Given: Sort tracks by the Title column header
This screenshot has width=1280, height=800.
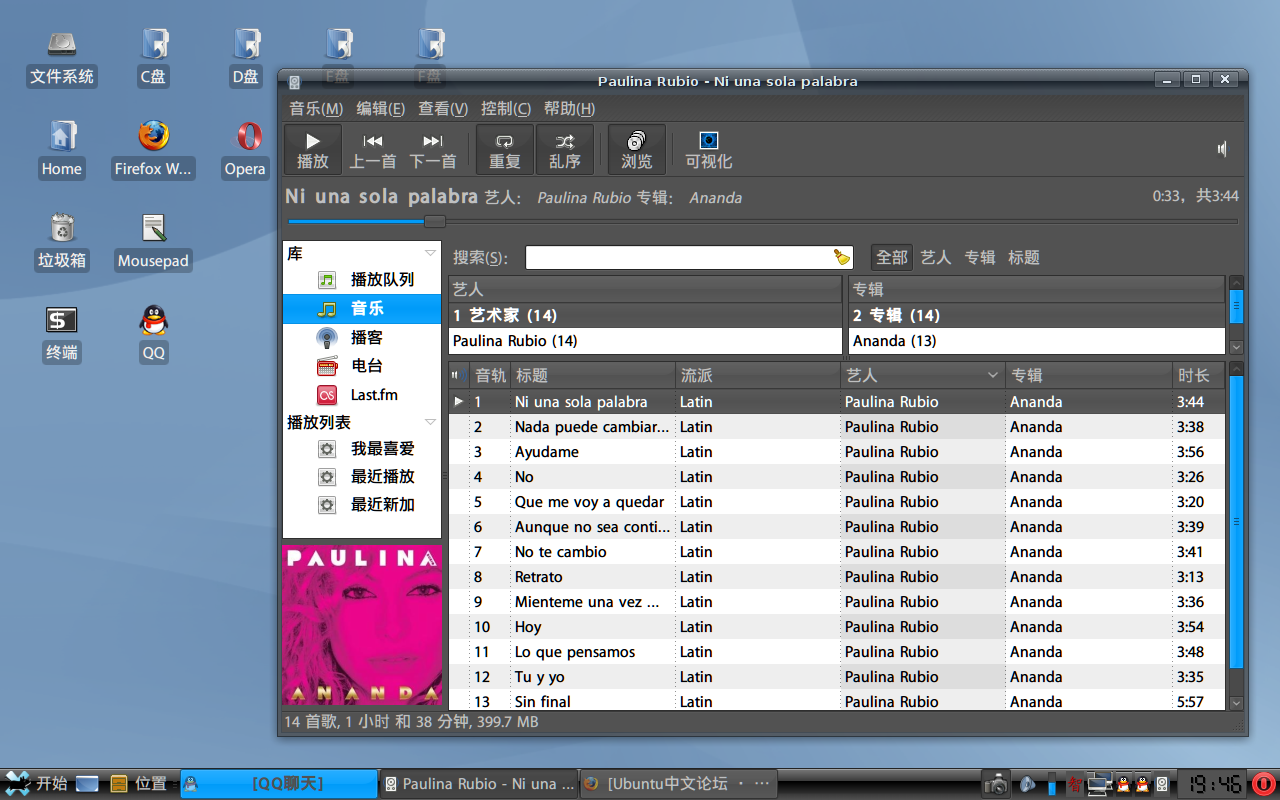Looking at the screenshot, I should (x=593, y=376).
